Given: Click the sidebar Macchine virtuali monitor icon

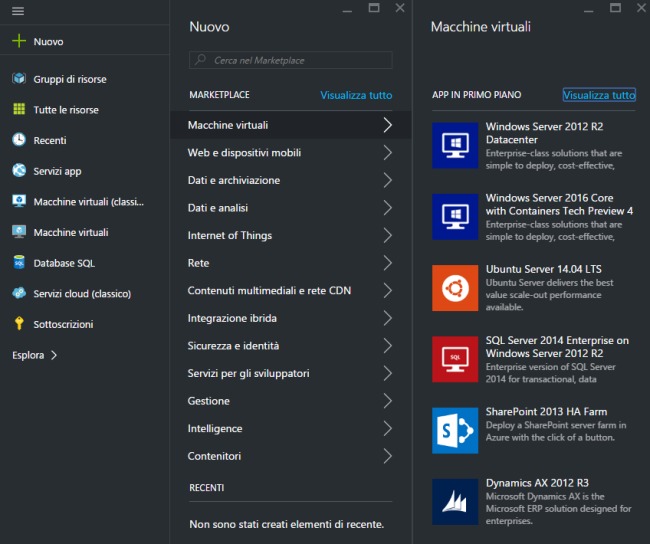Looking at the screenshot, I should coord(19,232).
